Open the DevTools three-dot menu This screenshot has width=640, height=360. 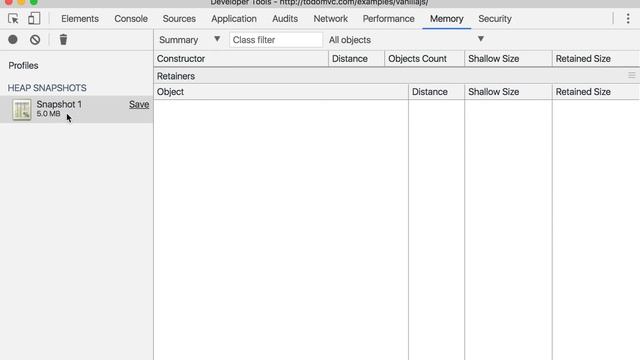[x=628, y=18]
